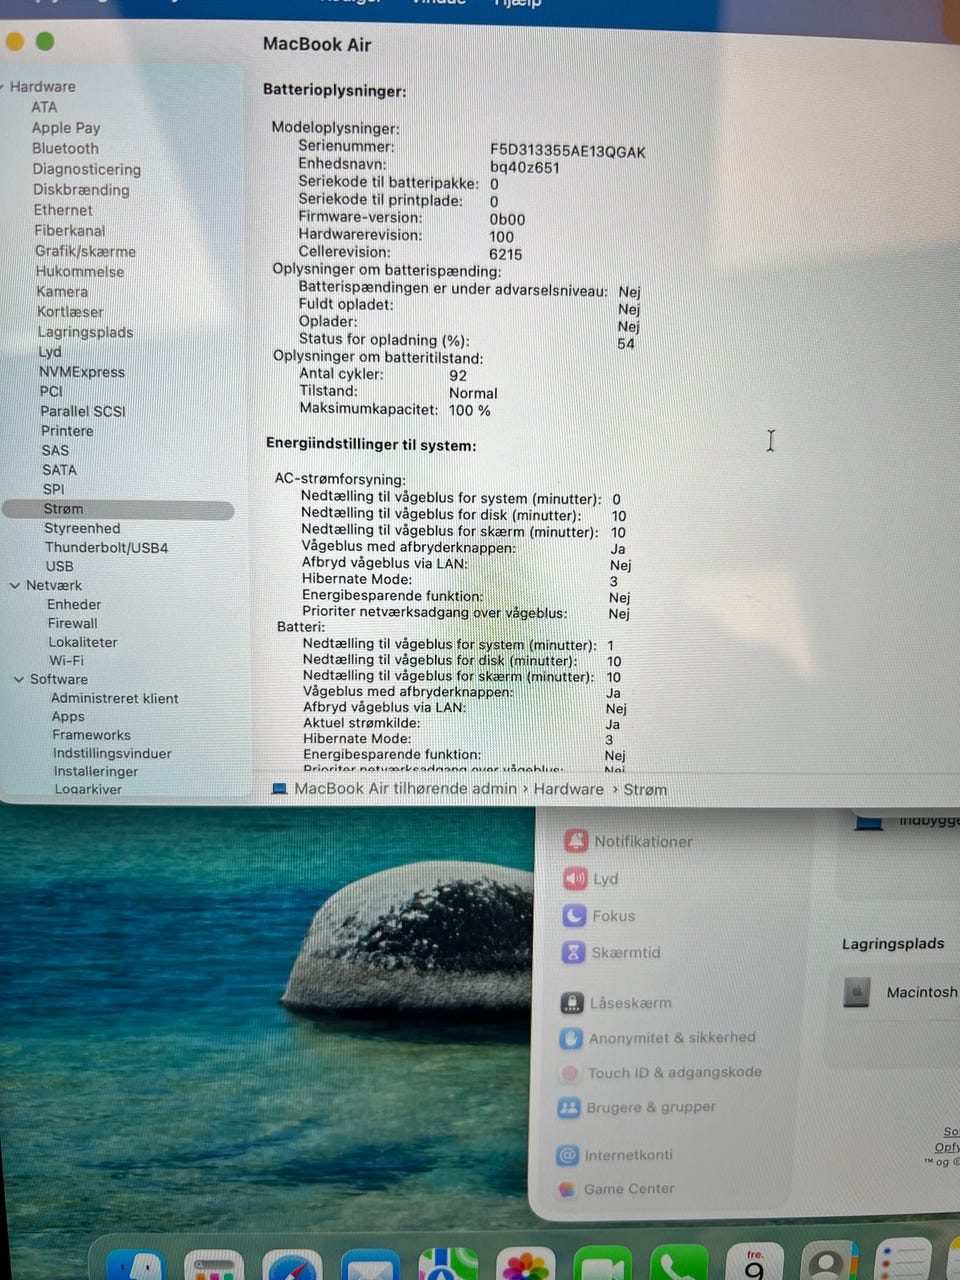Click Hardware in the path bar
The width and height of the screenshot is (960, 1280).
[x=568, y=789]
